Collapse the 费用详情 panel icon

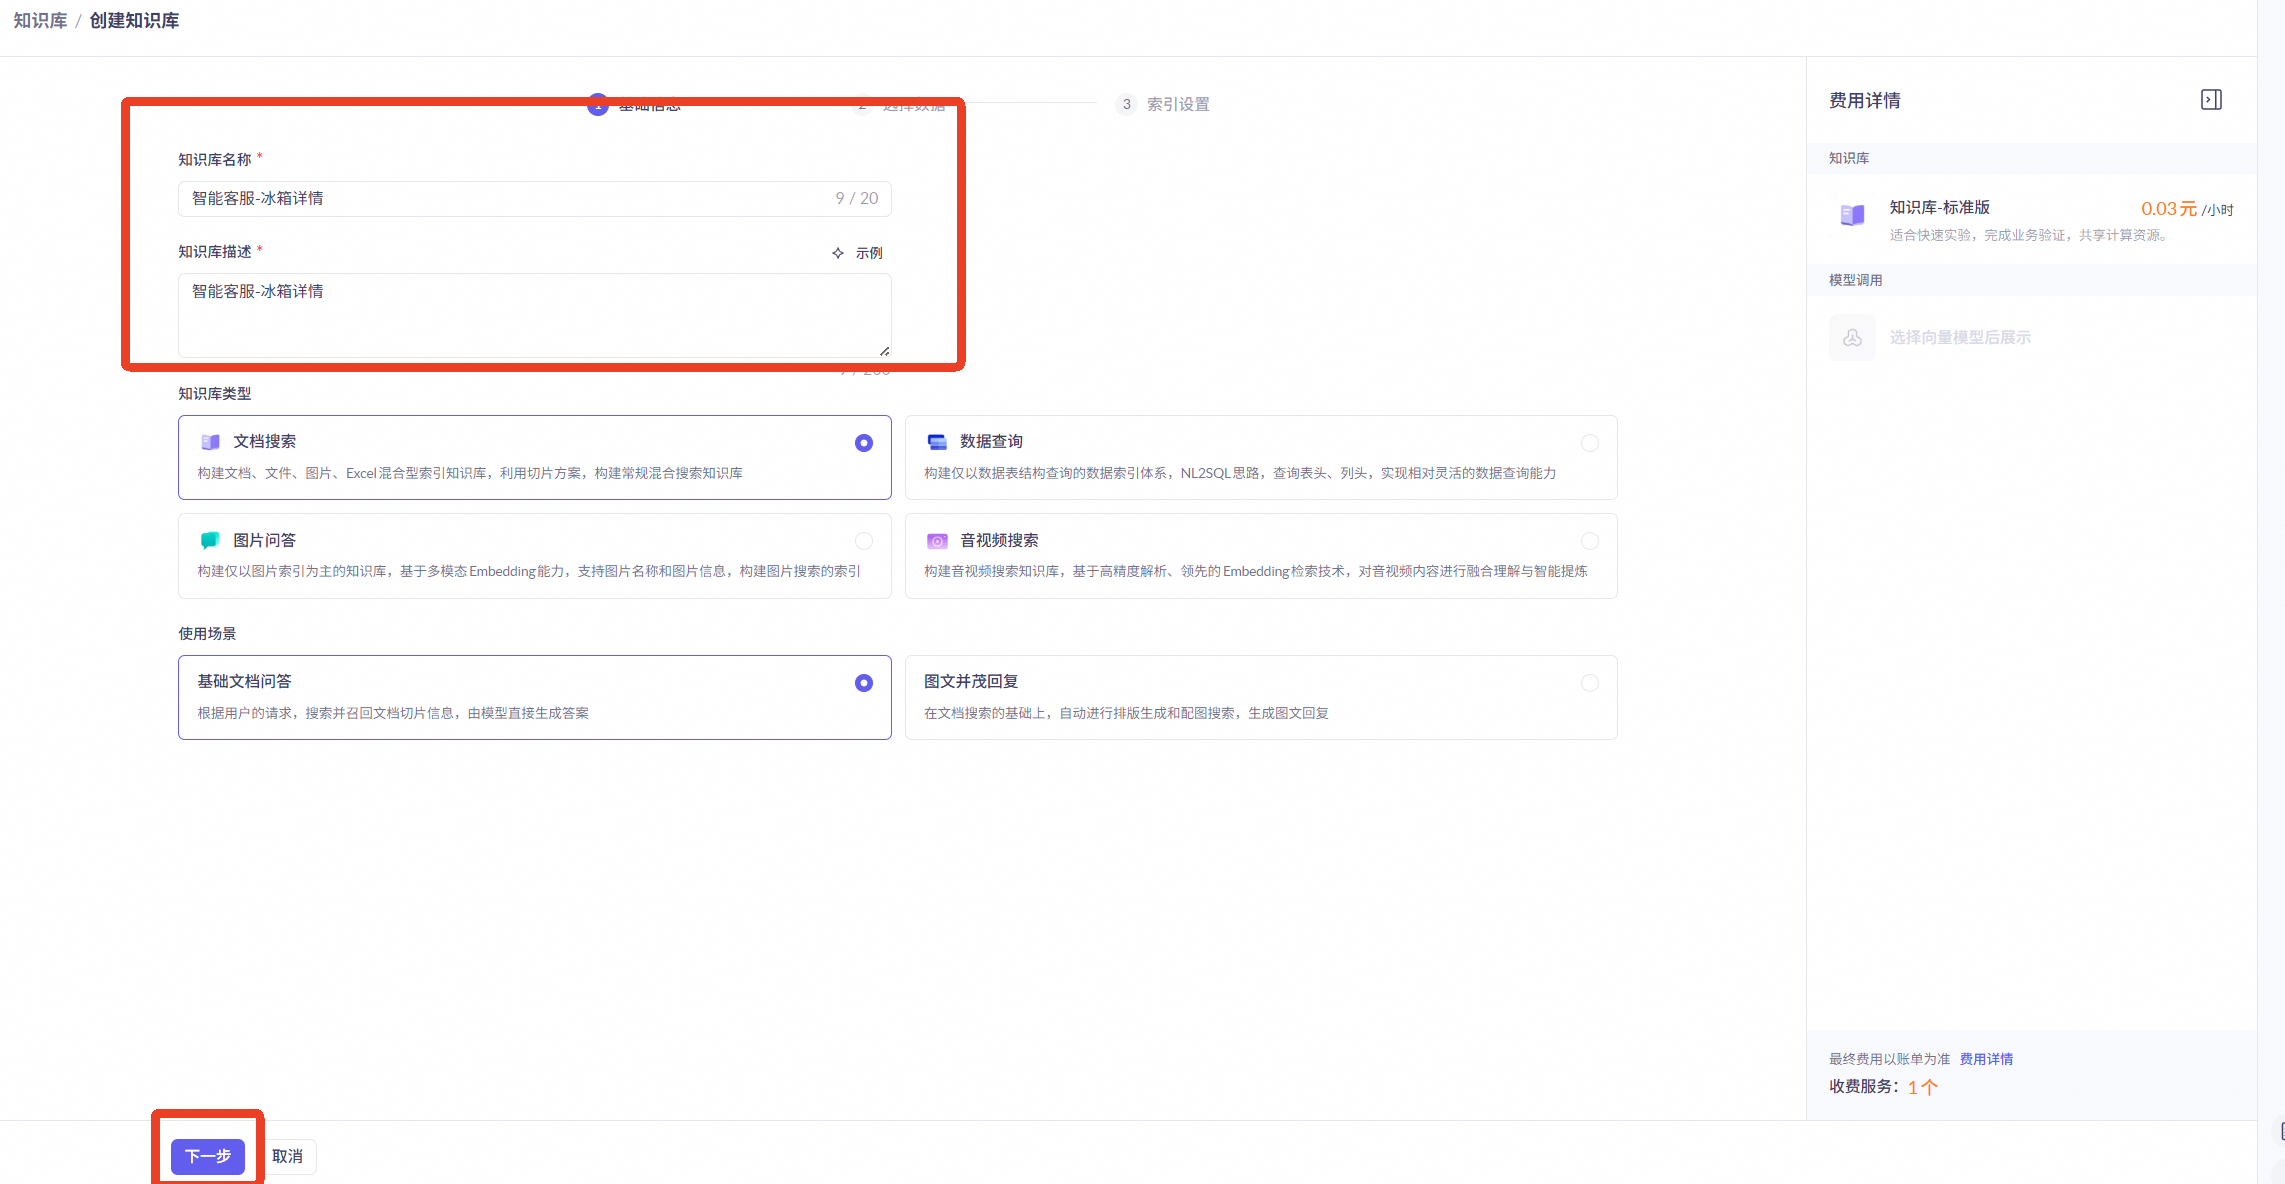[2211, 100]
